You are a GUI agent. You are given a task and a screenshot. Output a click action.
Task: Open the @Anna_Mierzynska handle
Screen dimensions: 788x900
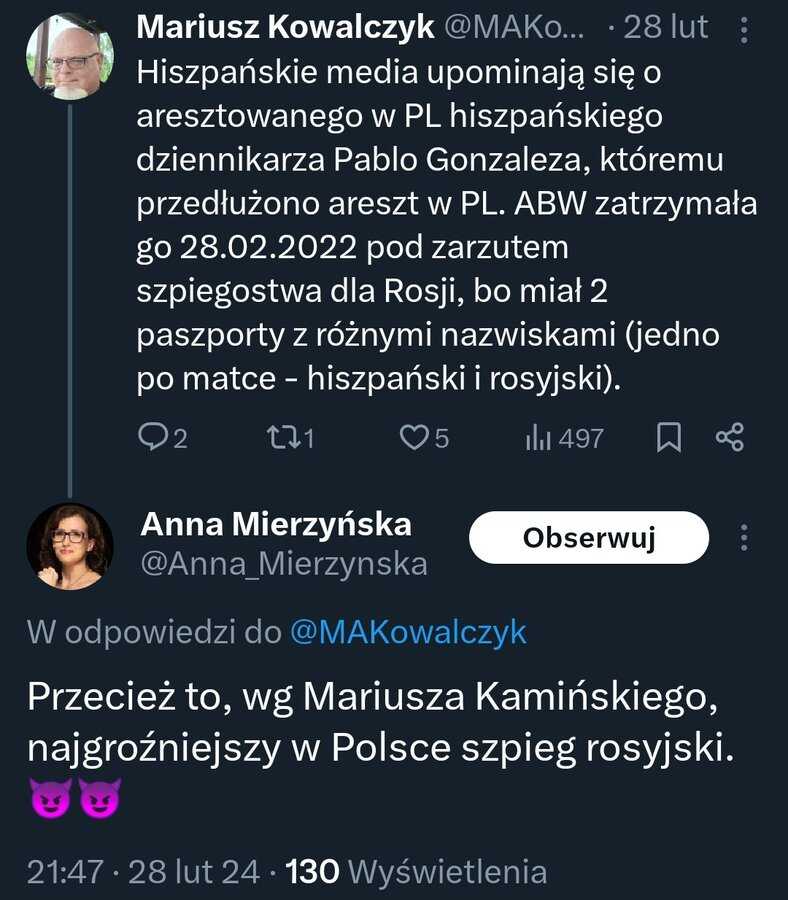[284, 564]
